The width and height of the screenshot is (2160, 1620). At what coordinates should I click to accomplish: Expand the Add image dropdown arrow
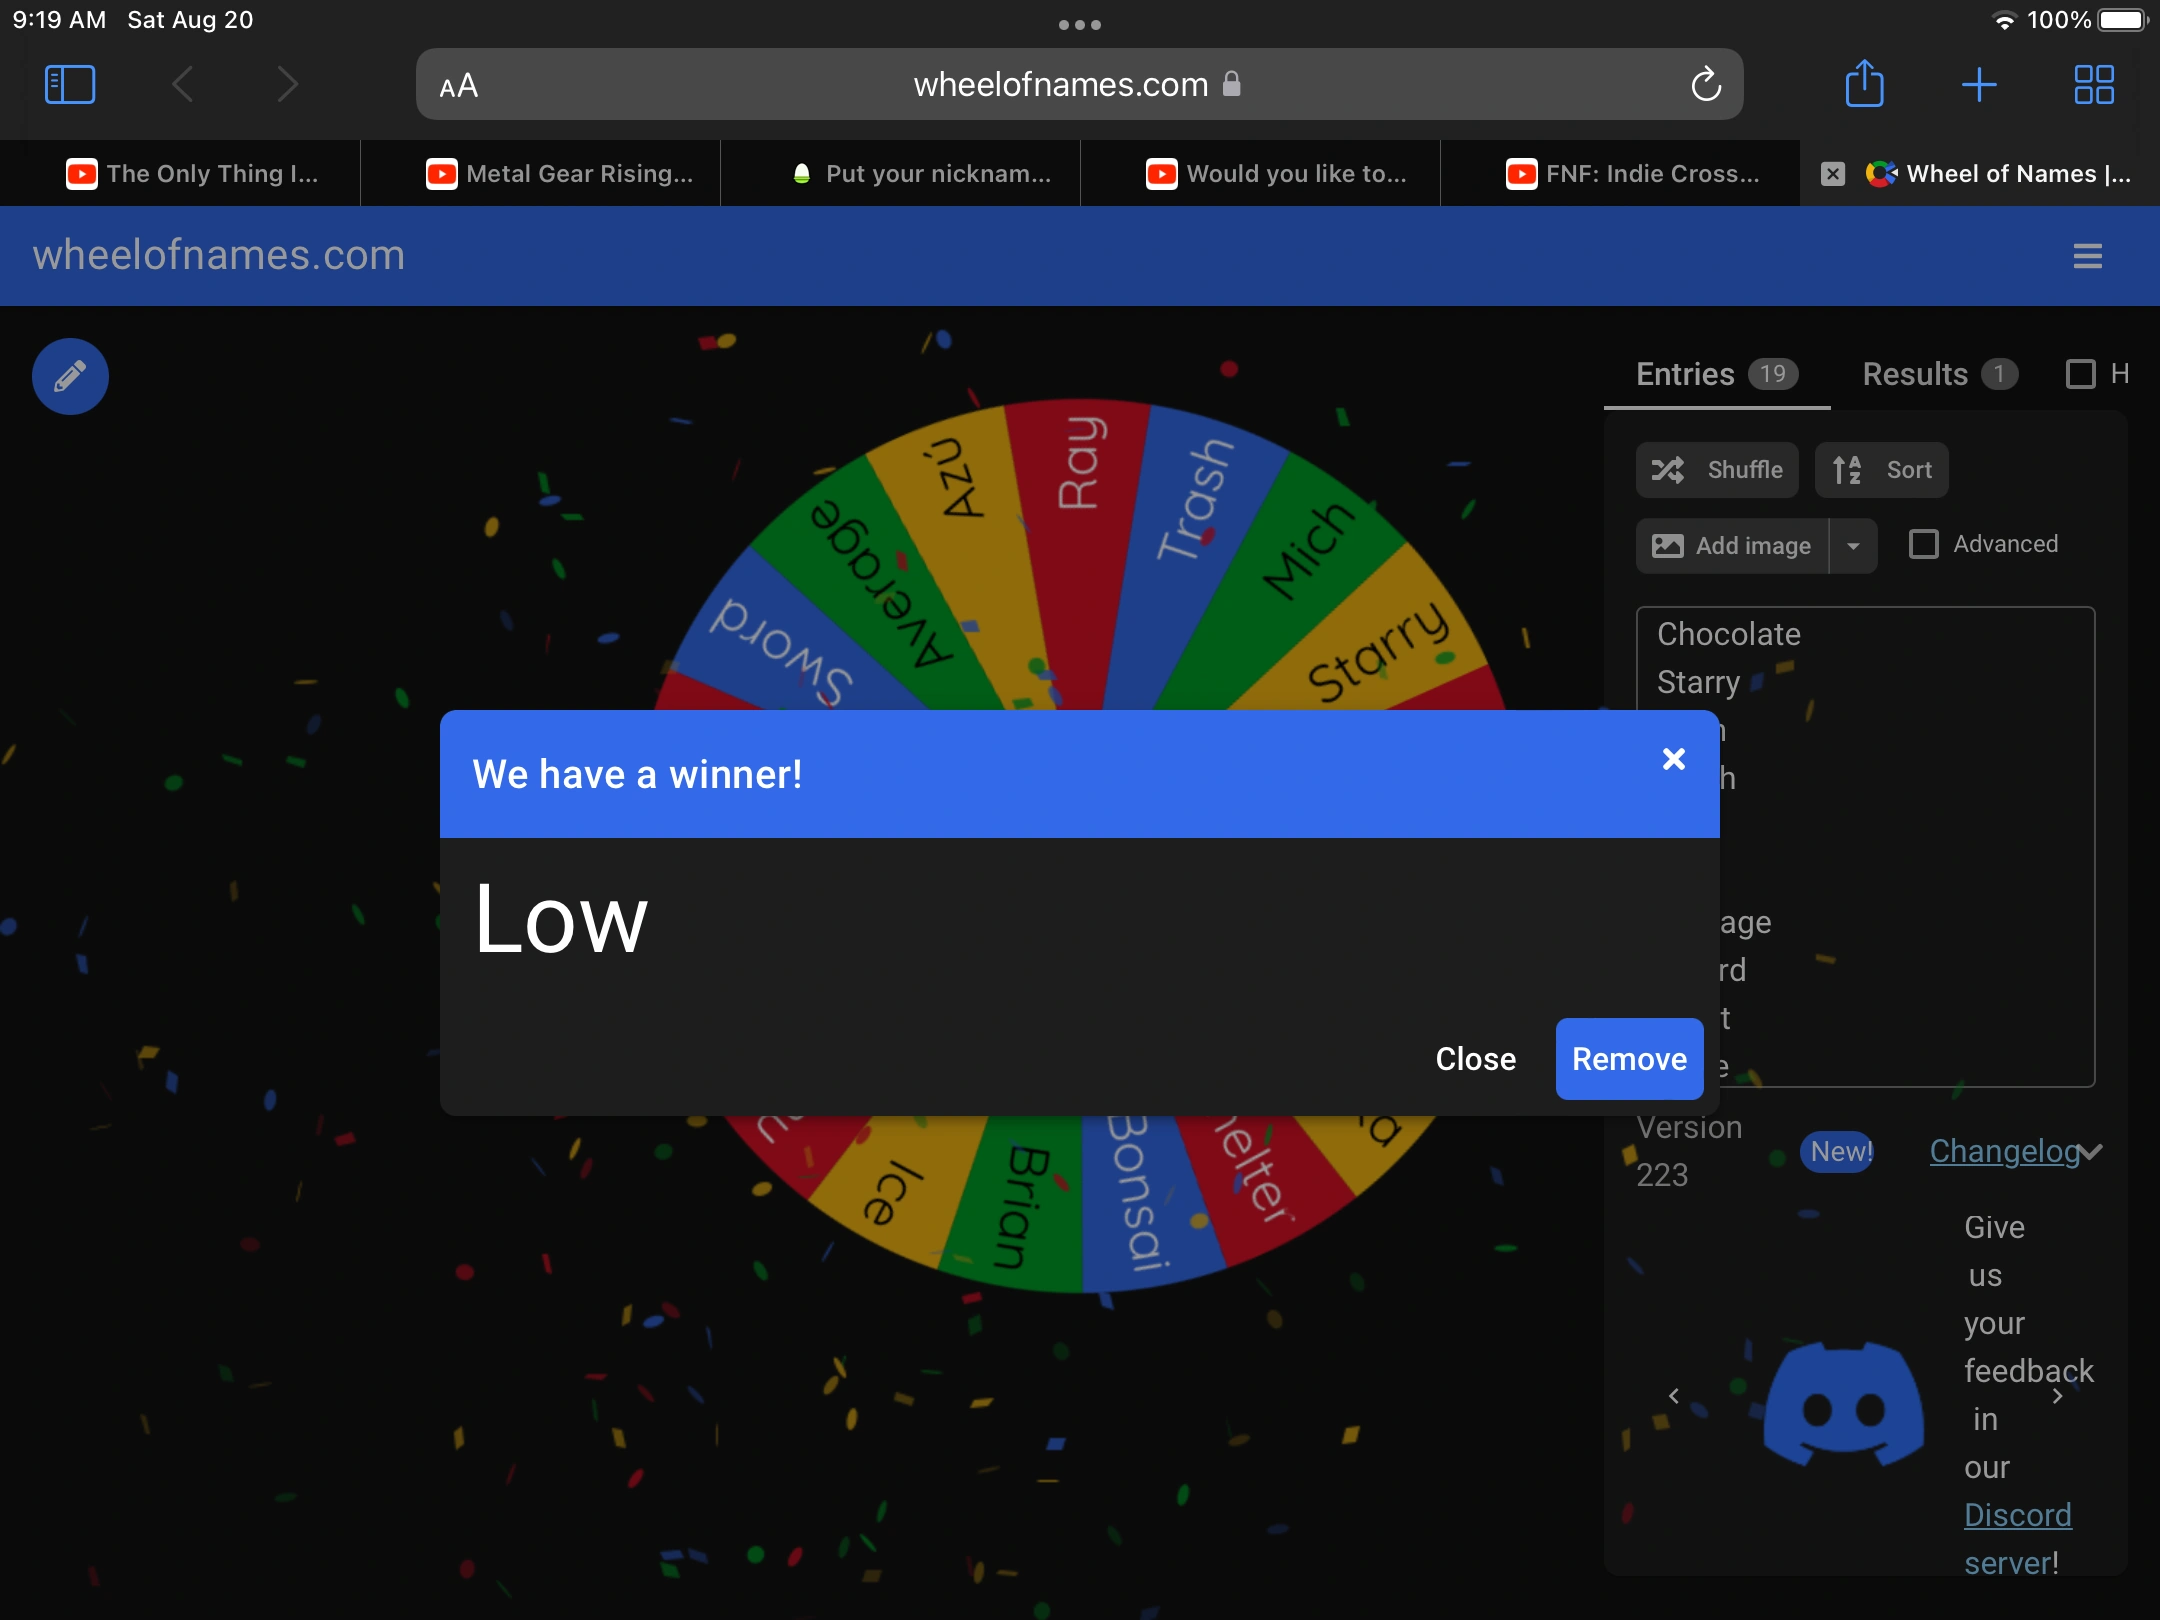1855,546
